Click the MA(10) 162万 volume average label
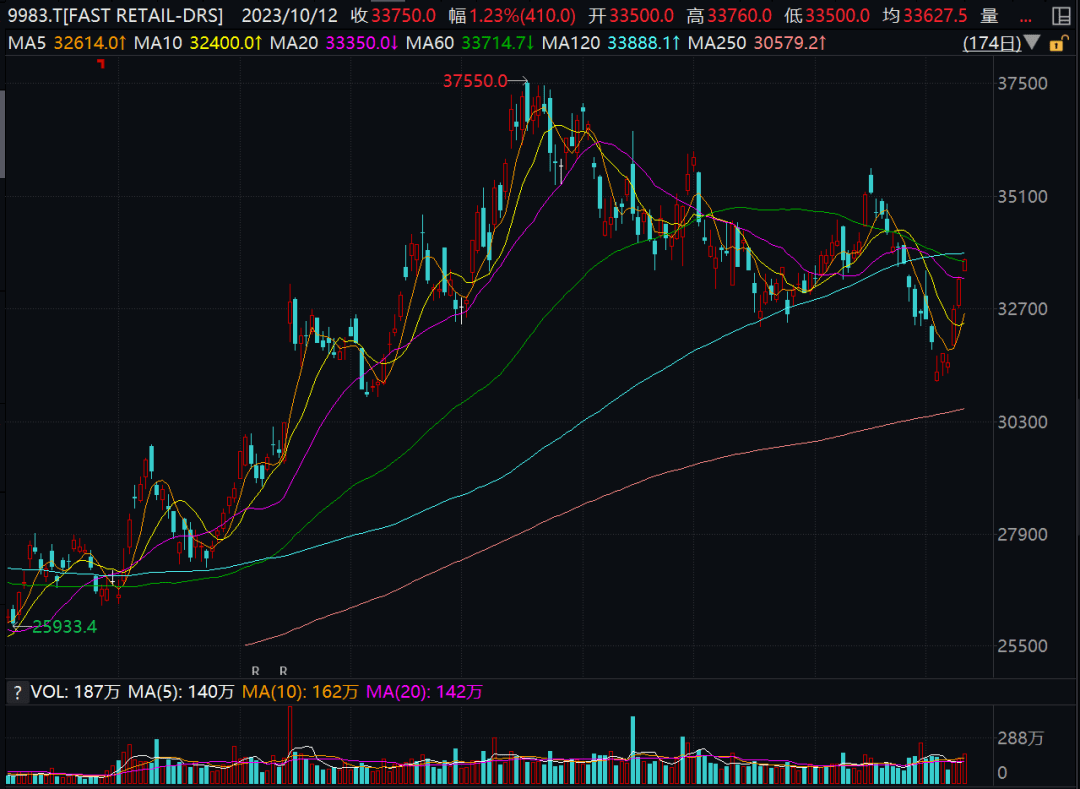Screen dimensions: 1080x789 290,692
